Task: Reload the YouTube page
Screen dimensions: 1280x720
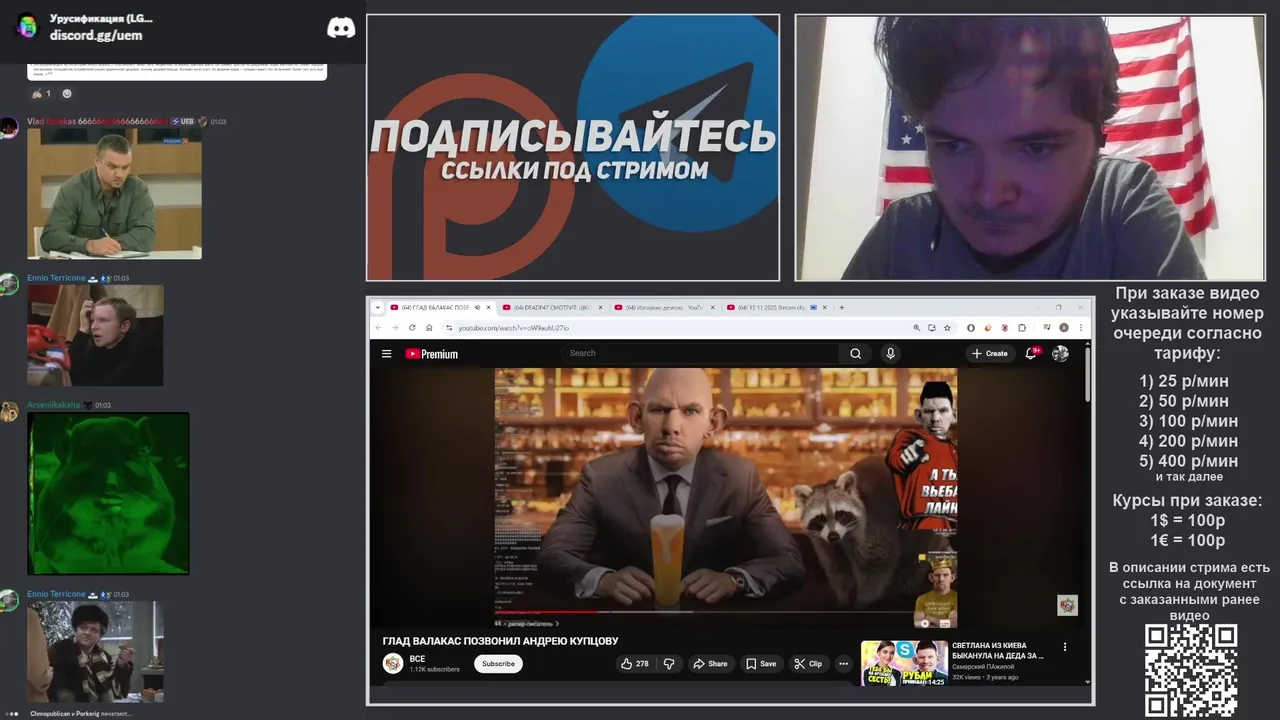Action: [x=412, y=327]
